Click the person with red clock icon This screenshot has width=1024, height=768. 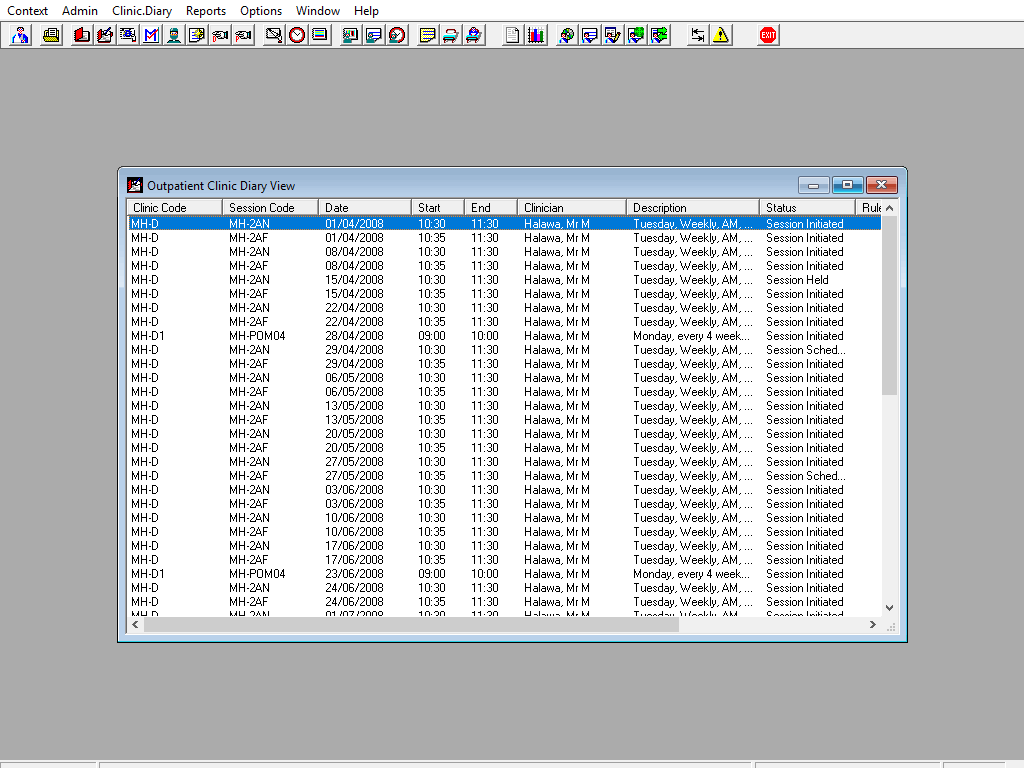click(x=396, y=35)
